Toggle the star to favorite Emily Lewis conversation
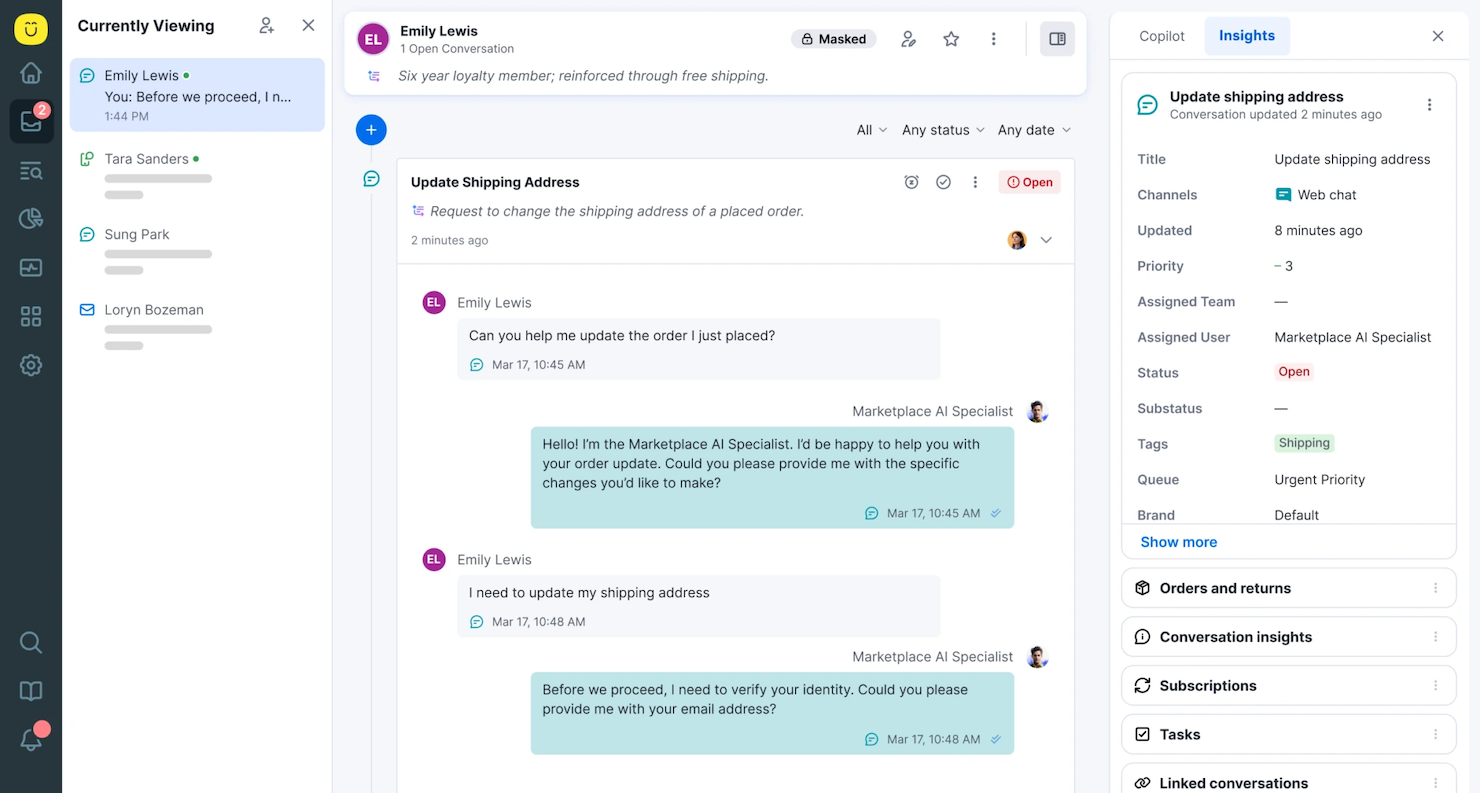Image resolution: width=1480 pixels, height=793 pixels. point(950,38)
